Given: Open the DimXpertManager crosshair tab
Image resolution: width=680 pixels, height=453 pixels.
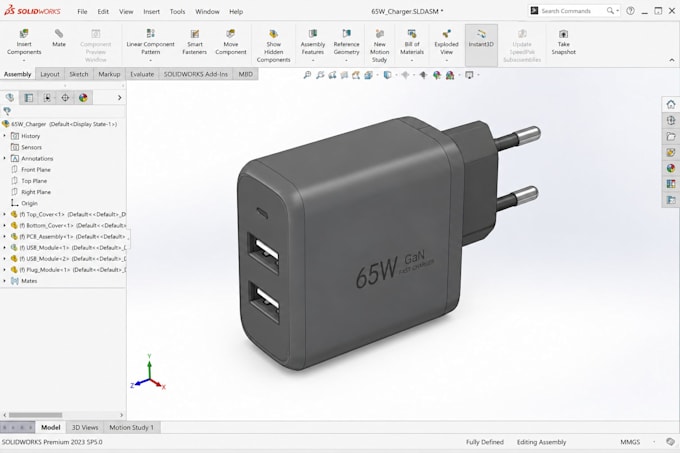Looking at the screenshot, I should coord(65,98).
